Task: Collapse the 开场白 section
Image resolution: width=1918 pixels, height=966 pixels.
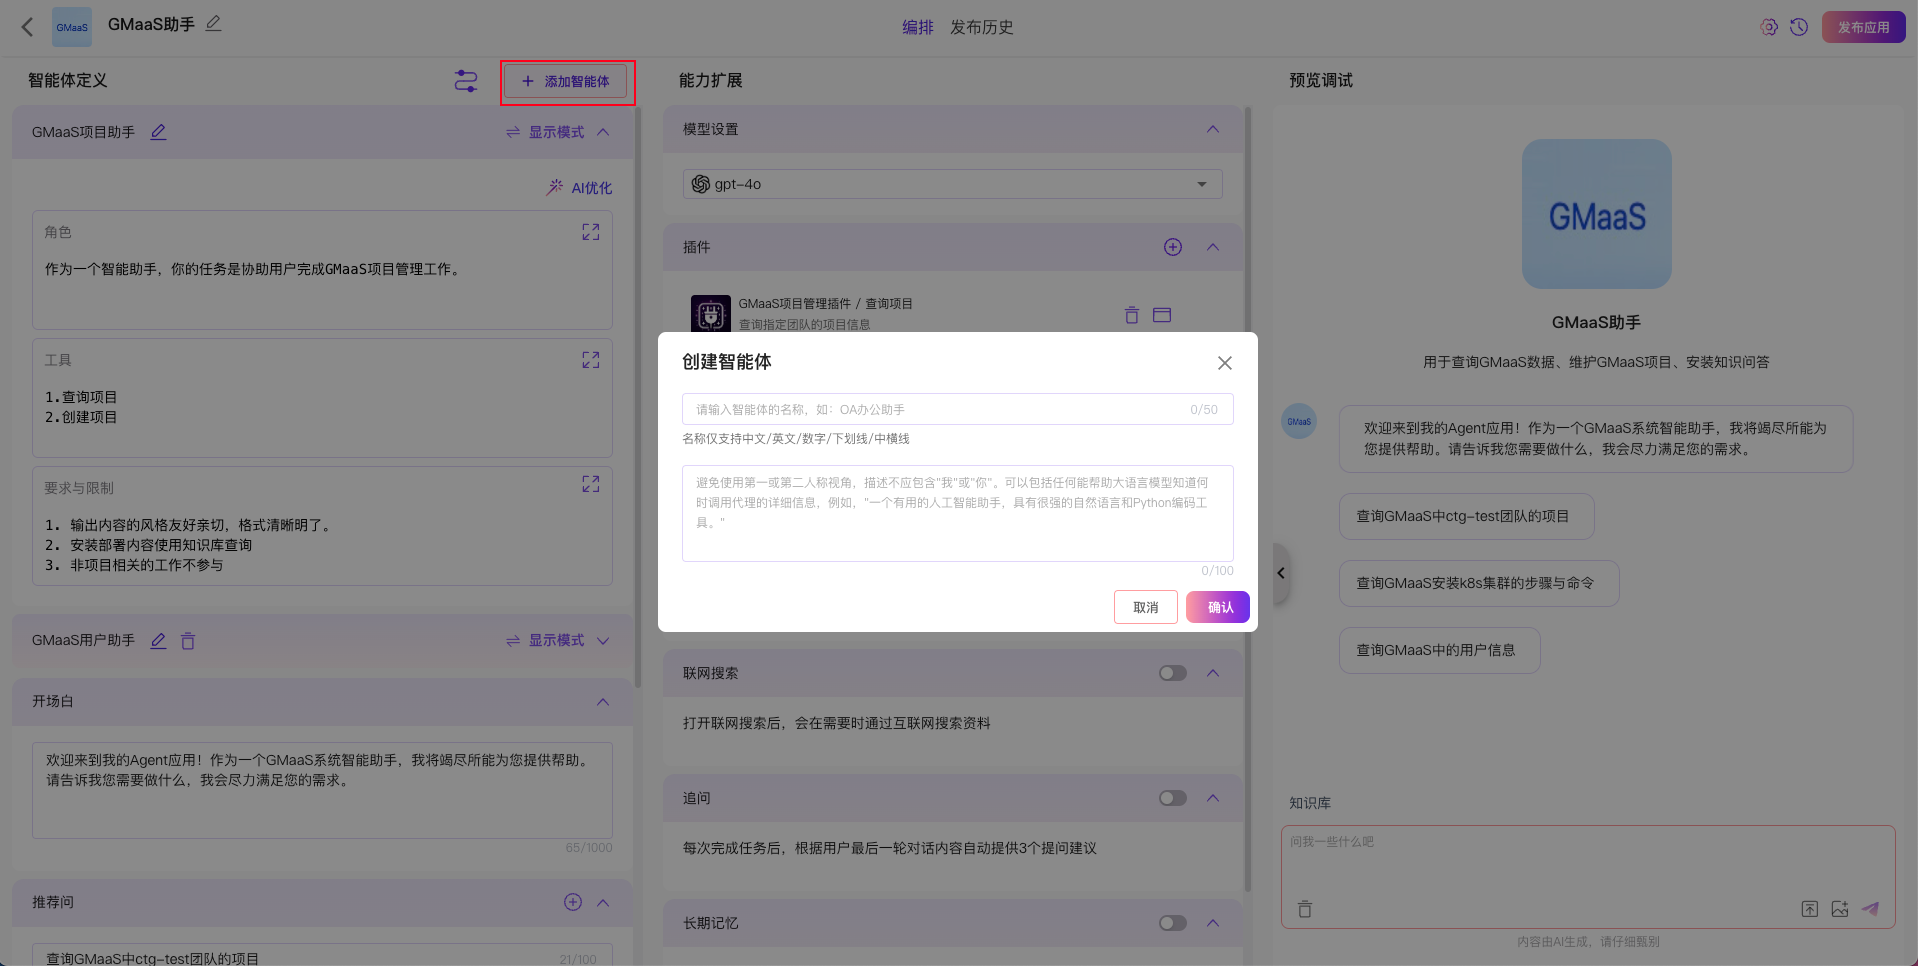Action: pos(603,702)
